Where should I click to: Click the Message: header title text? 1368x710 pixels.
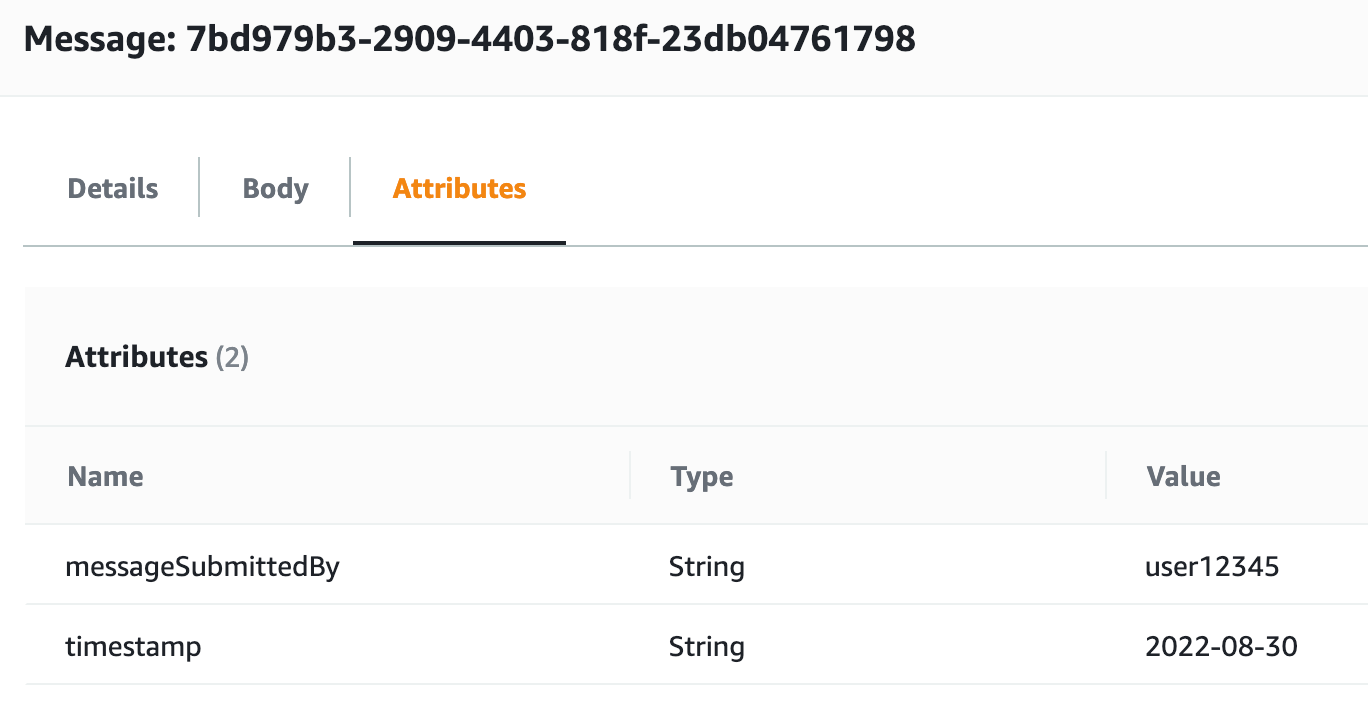click(103, 40)
